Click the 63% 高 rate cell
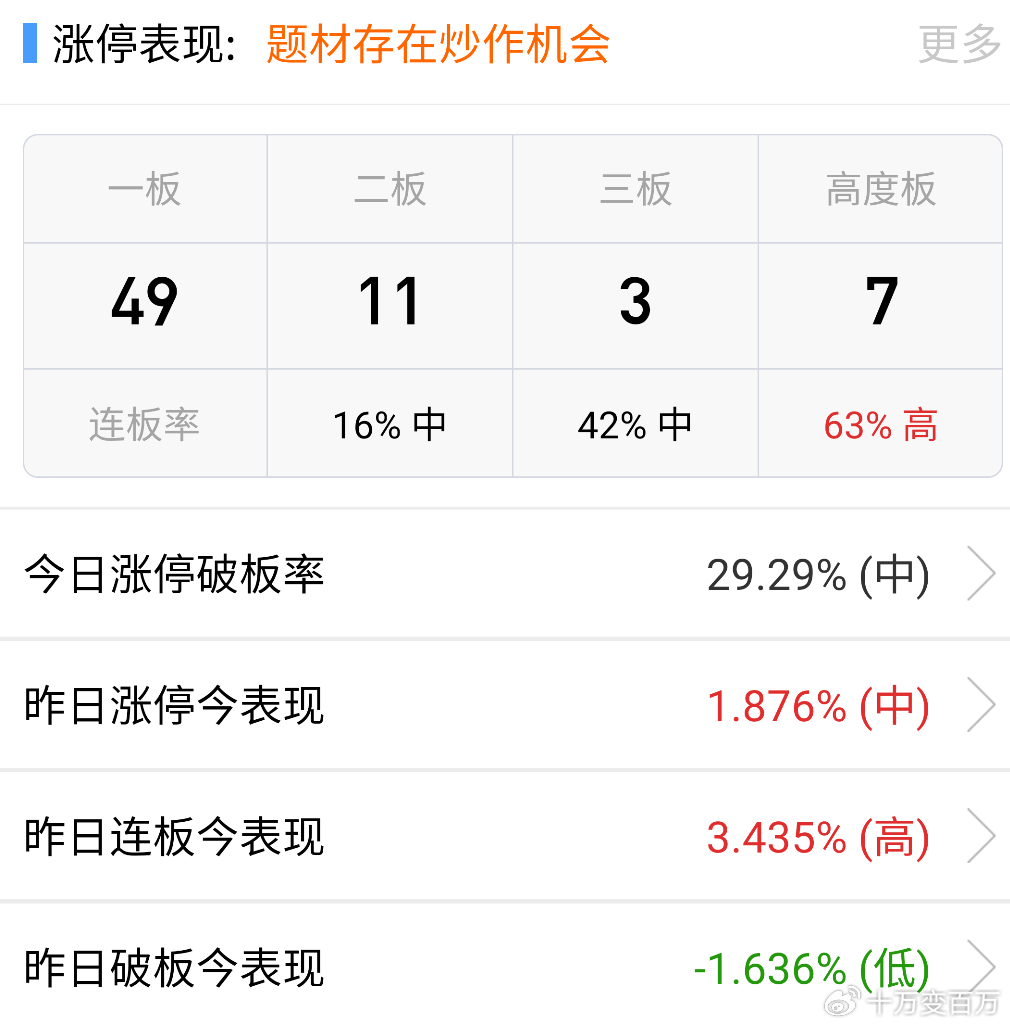1010x1026 pixels. (881, 426)
